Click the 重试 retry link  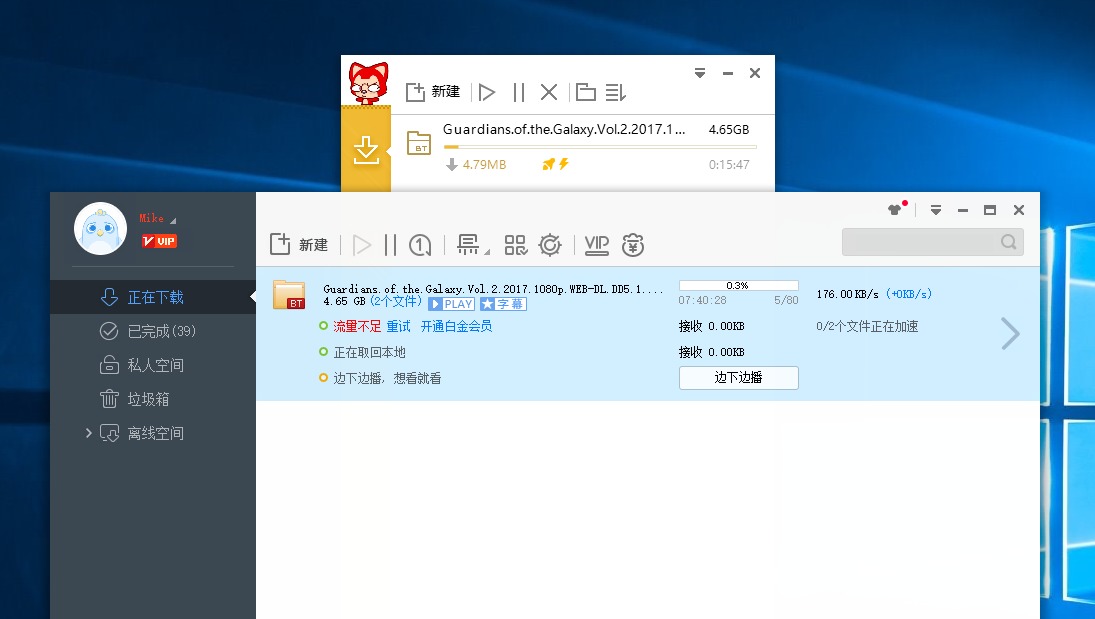pyautogui.click(x=399, y=326)
